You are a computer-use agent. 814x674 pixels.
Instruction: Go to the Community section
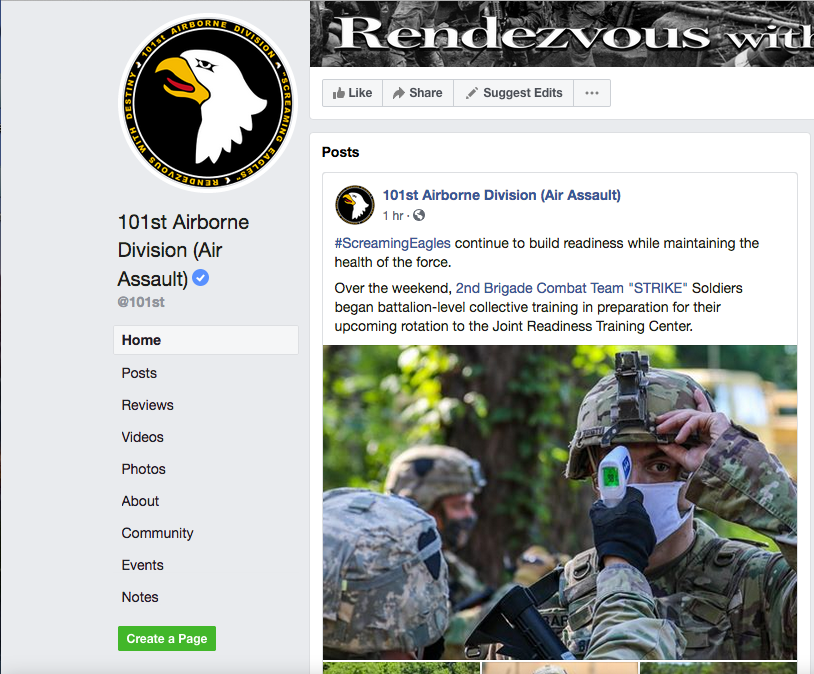pos(157,533)
